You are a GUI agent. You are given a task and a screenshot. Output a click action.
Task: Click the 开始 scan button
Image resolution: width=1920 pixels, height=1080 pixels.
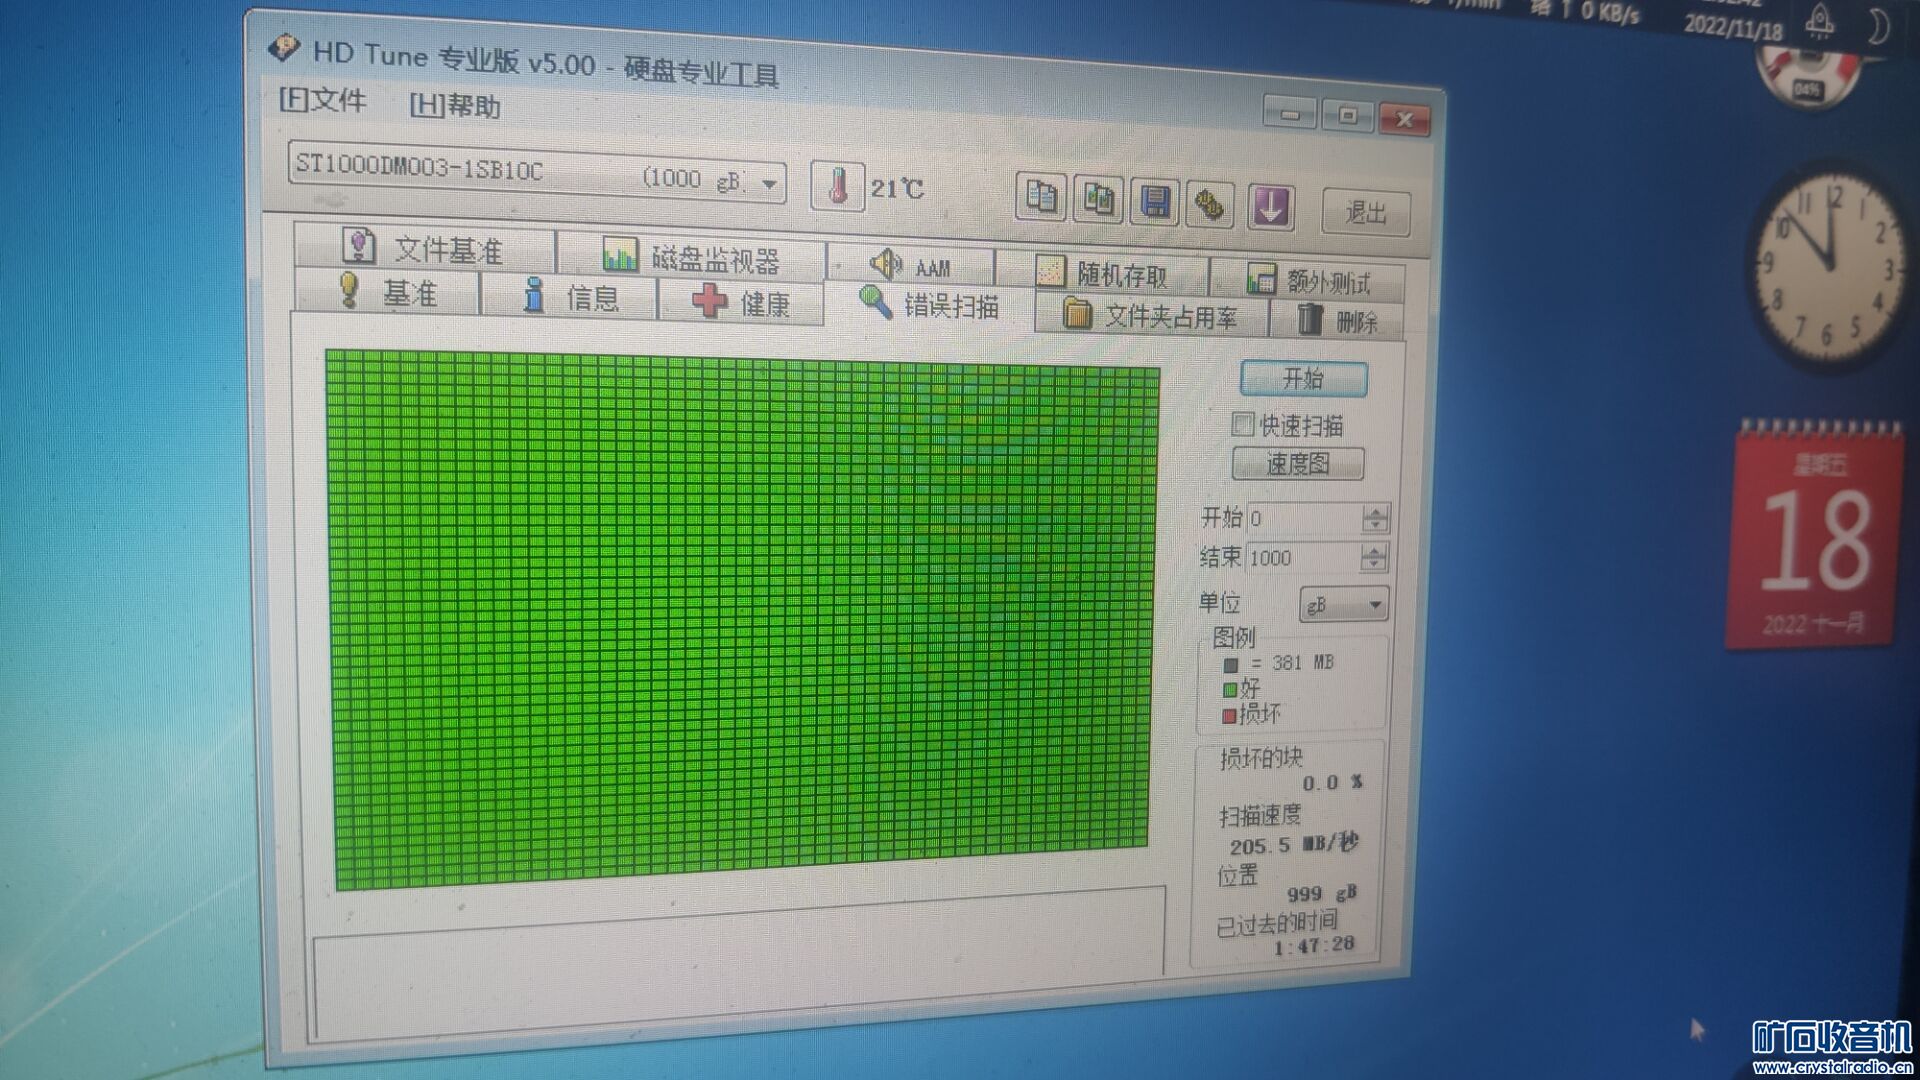1303,378
